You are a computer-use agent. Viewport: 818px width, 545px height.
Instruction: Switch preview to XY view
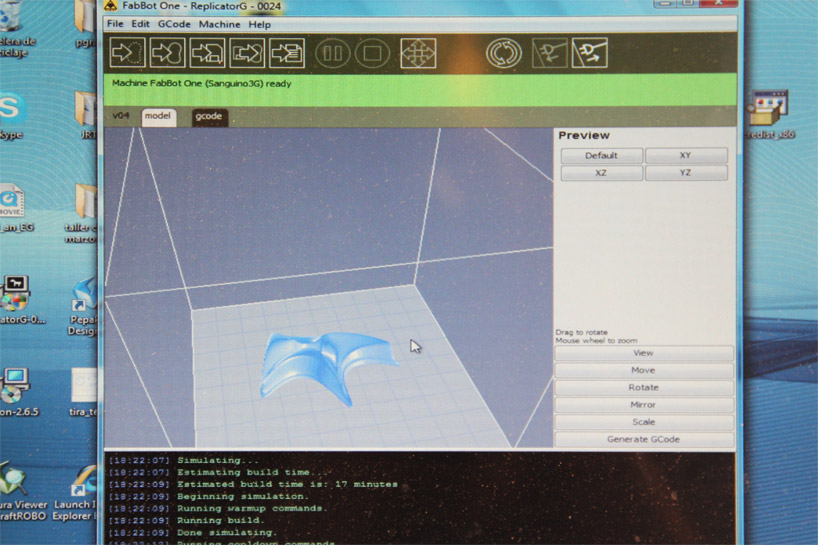coord(685,156)
